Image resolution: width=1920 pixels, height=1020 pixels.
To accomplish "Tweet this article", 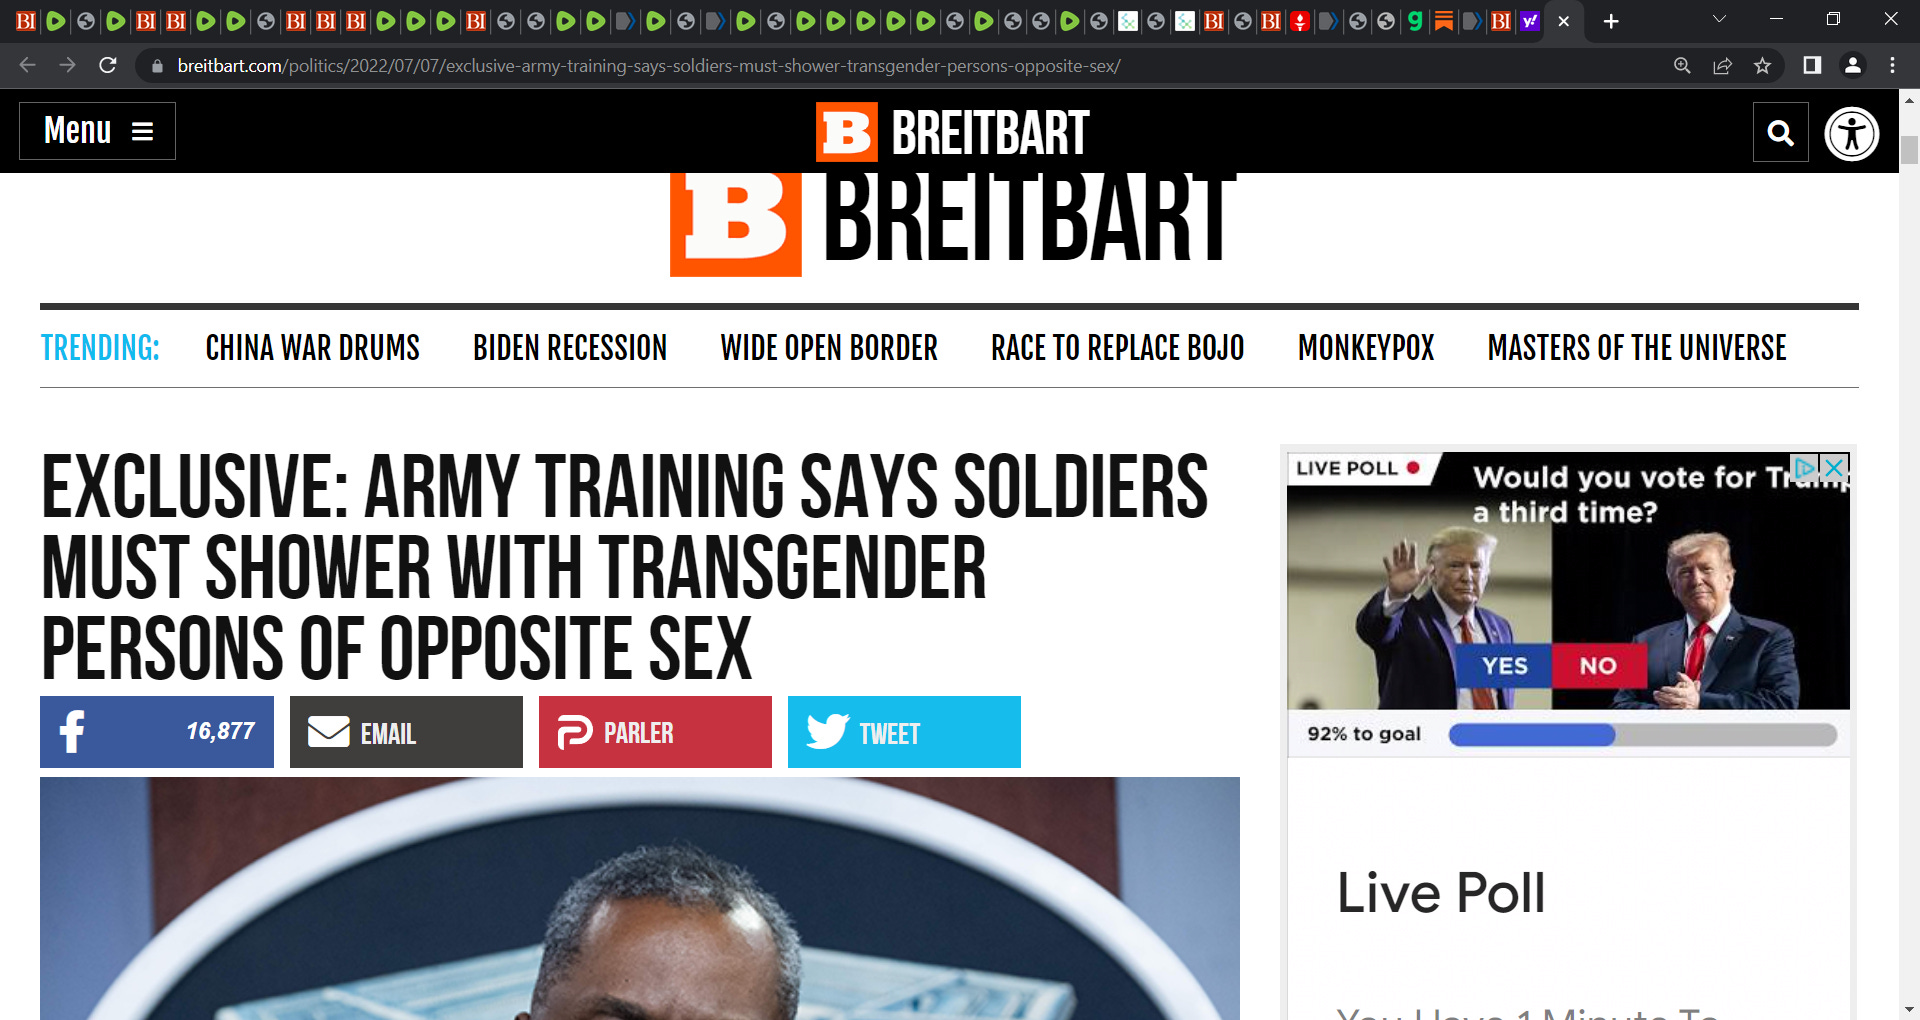I will pos(904,732).
